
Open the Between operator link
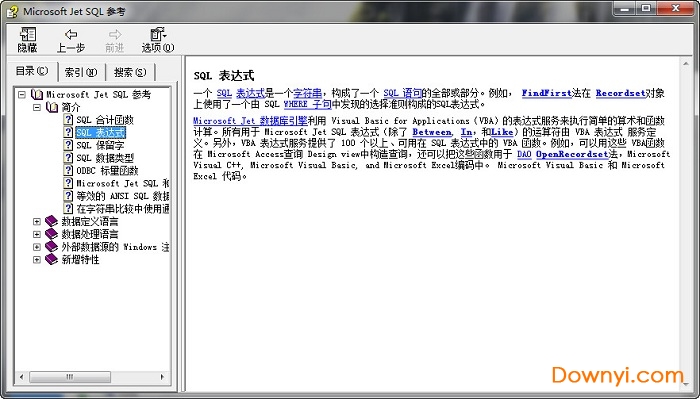click(432, 132)
